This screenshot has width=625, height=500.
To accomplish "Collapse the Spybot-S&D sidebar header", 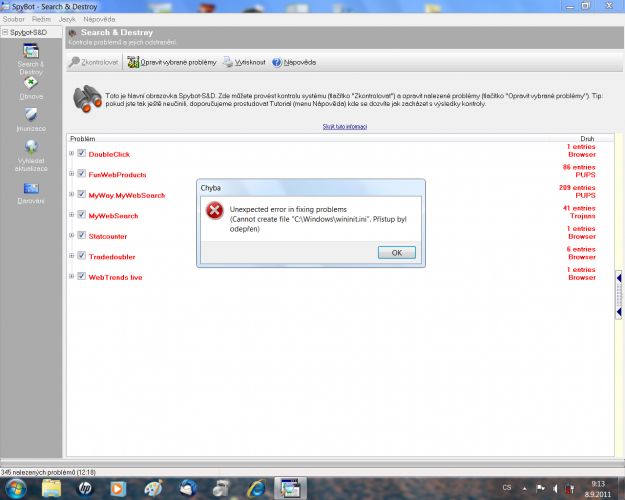I will point(5,32).
